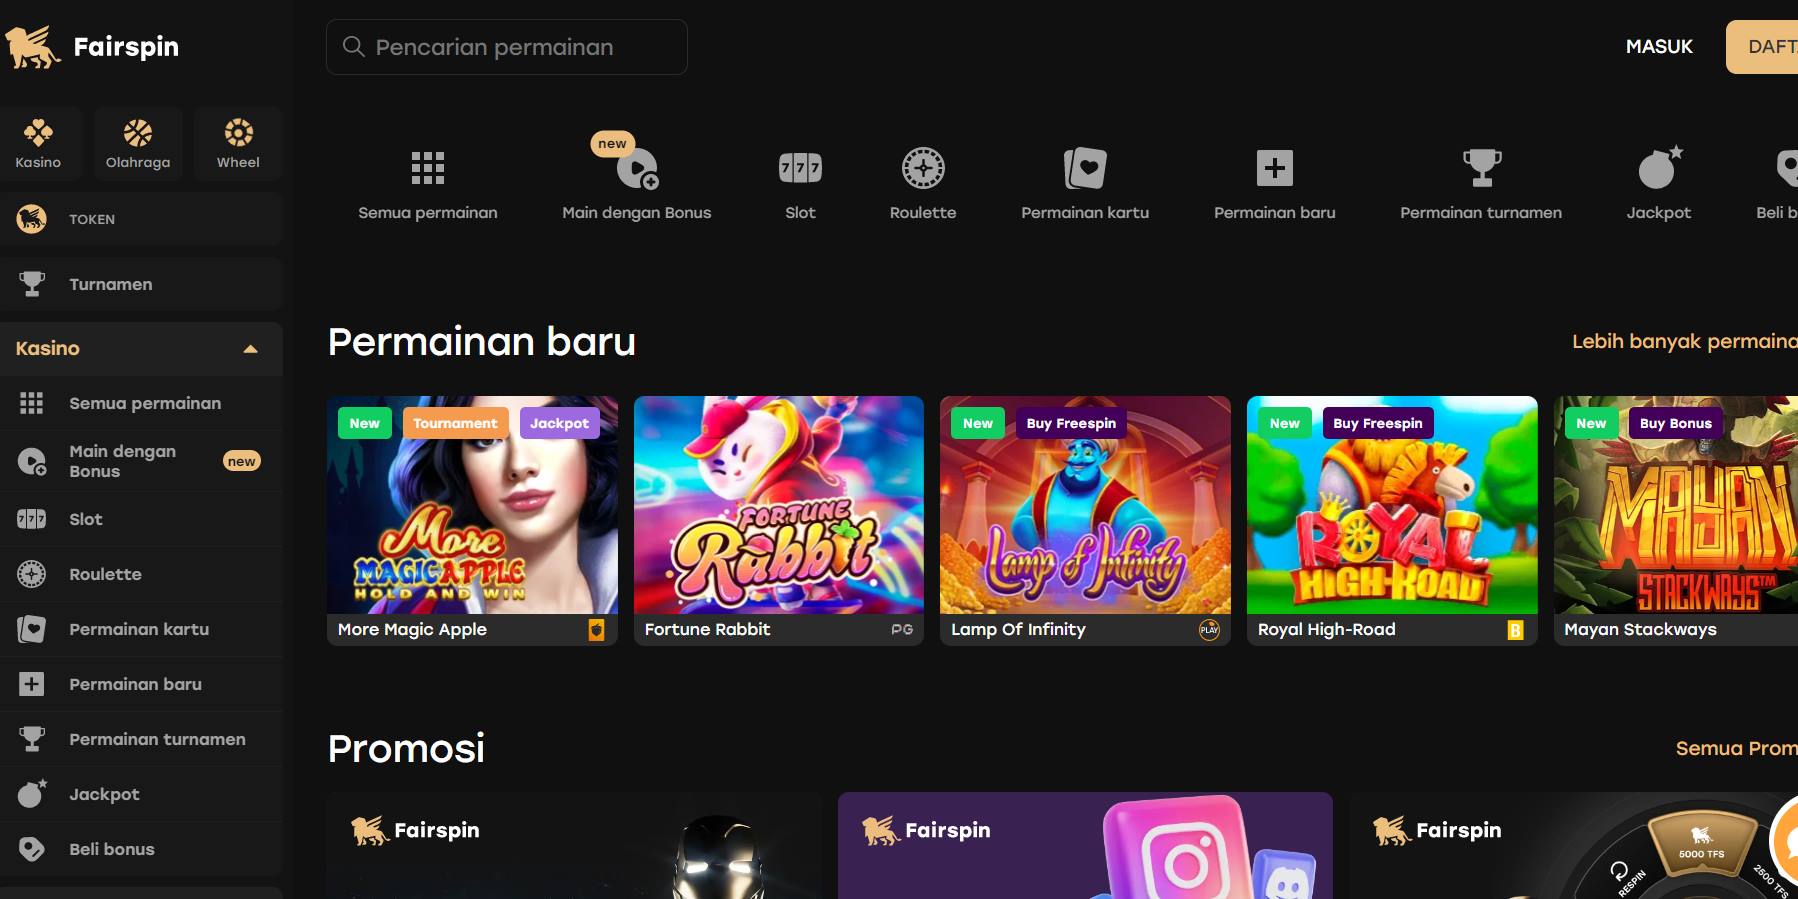Open Permainan turnamen in sidebar menu
Image resolution: width=1798 pixels, height=899 pixels.
141,739
